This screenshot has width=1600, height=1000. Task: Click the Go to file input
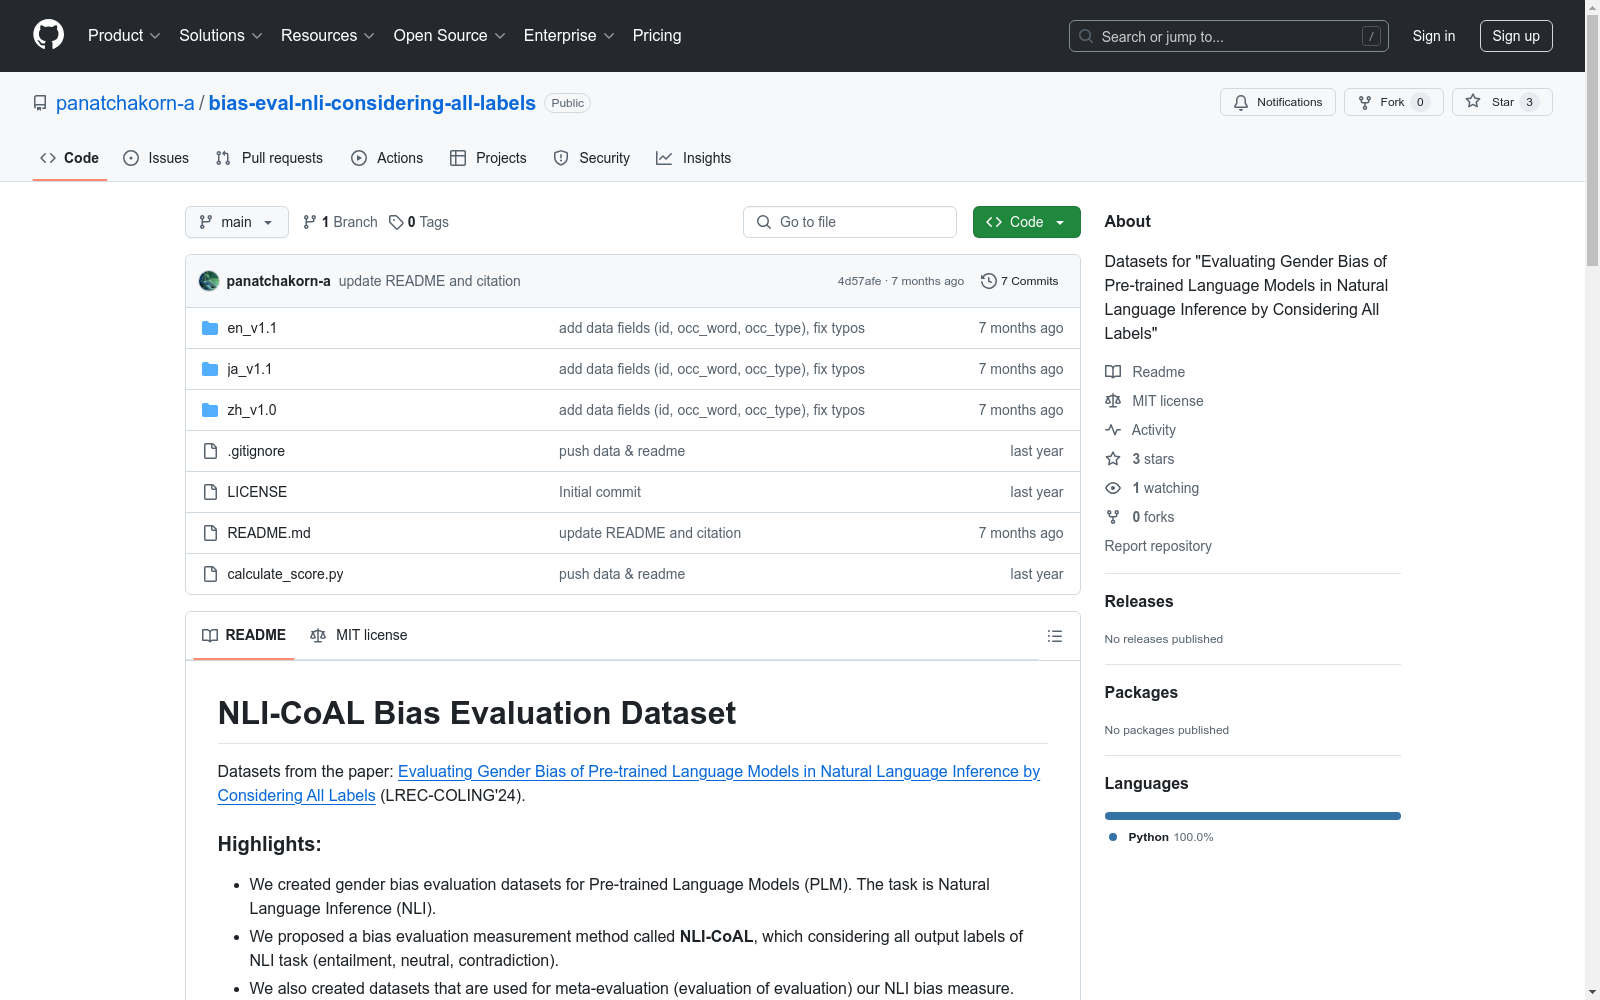point(850,222)
